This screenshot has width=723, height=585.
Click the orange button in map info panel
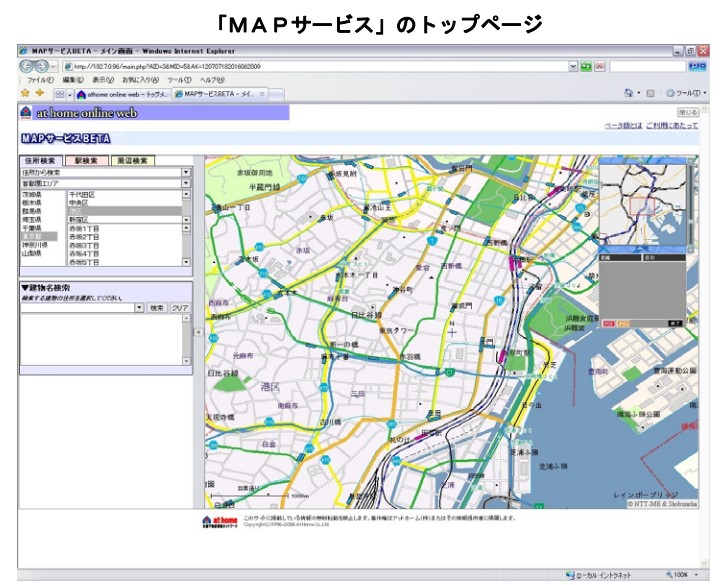(x=623, y=324)
